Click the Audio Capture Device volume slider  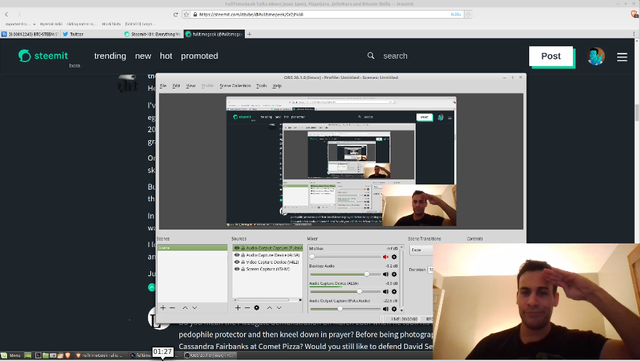coord(345,292)
